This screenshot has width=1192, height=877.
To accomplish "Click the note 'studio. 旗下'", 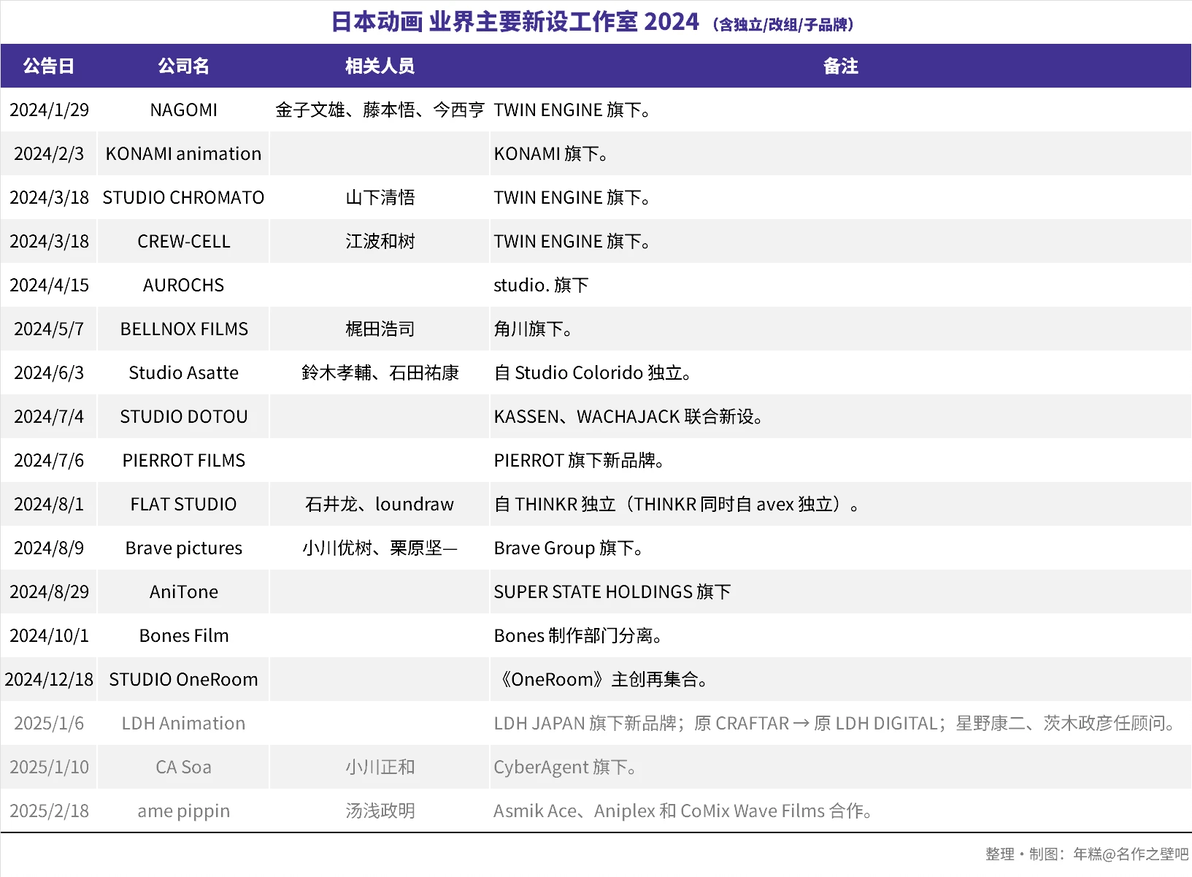I will tap(541, 285).
